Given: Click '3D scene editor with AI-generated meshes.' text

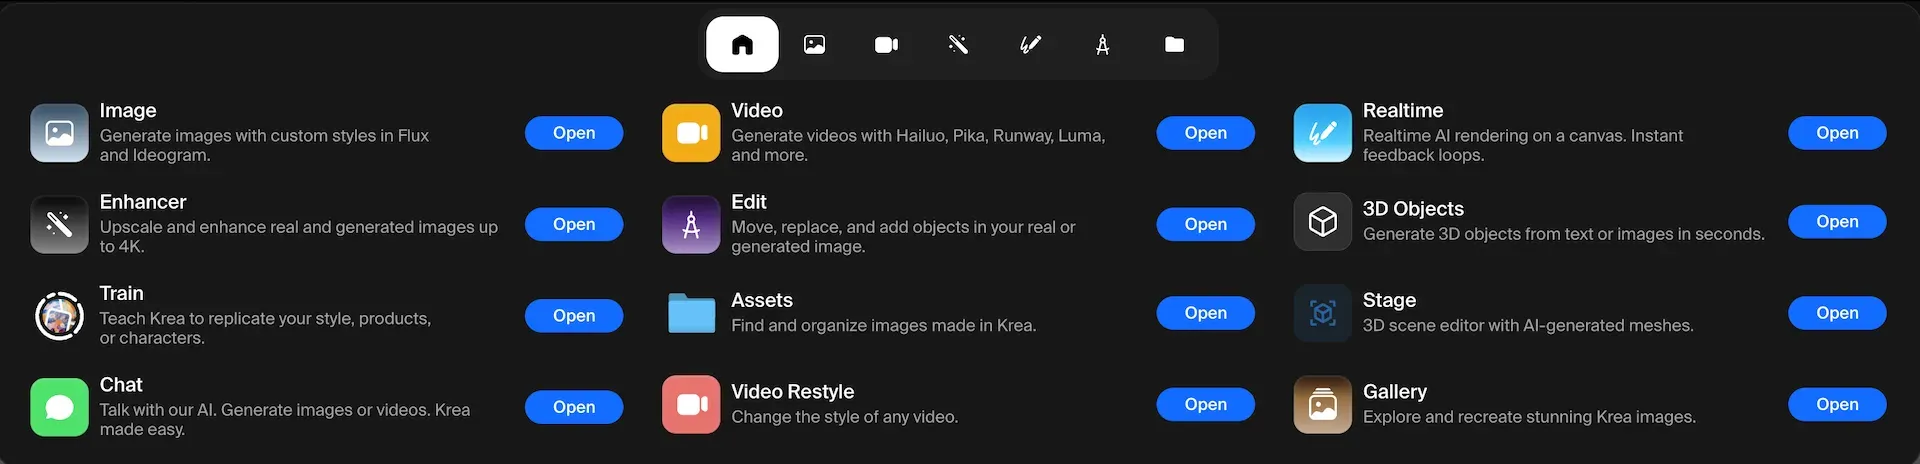Looking at the screenshot, I should (1528, 325).
